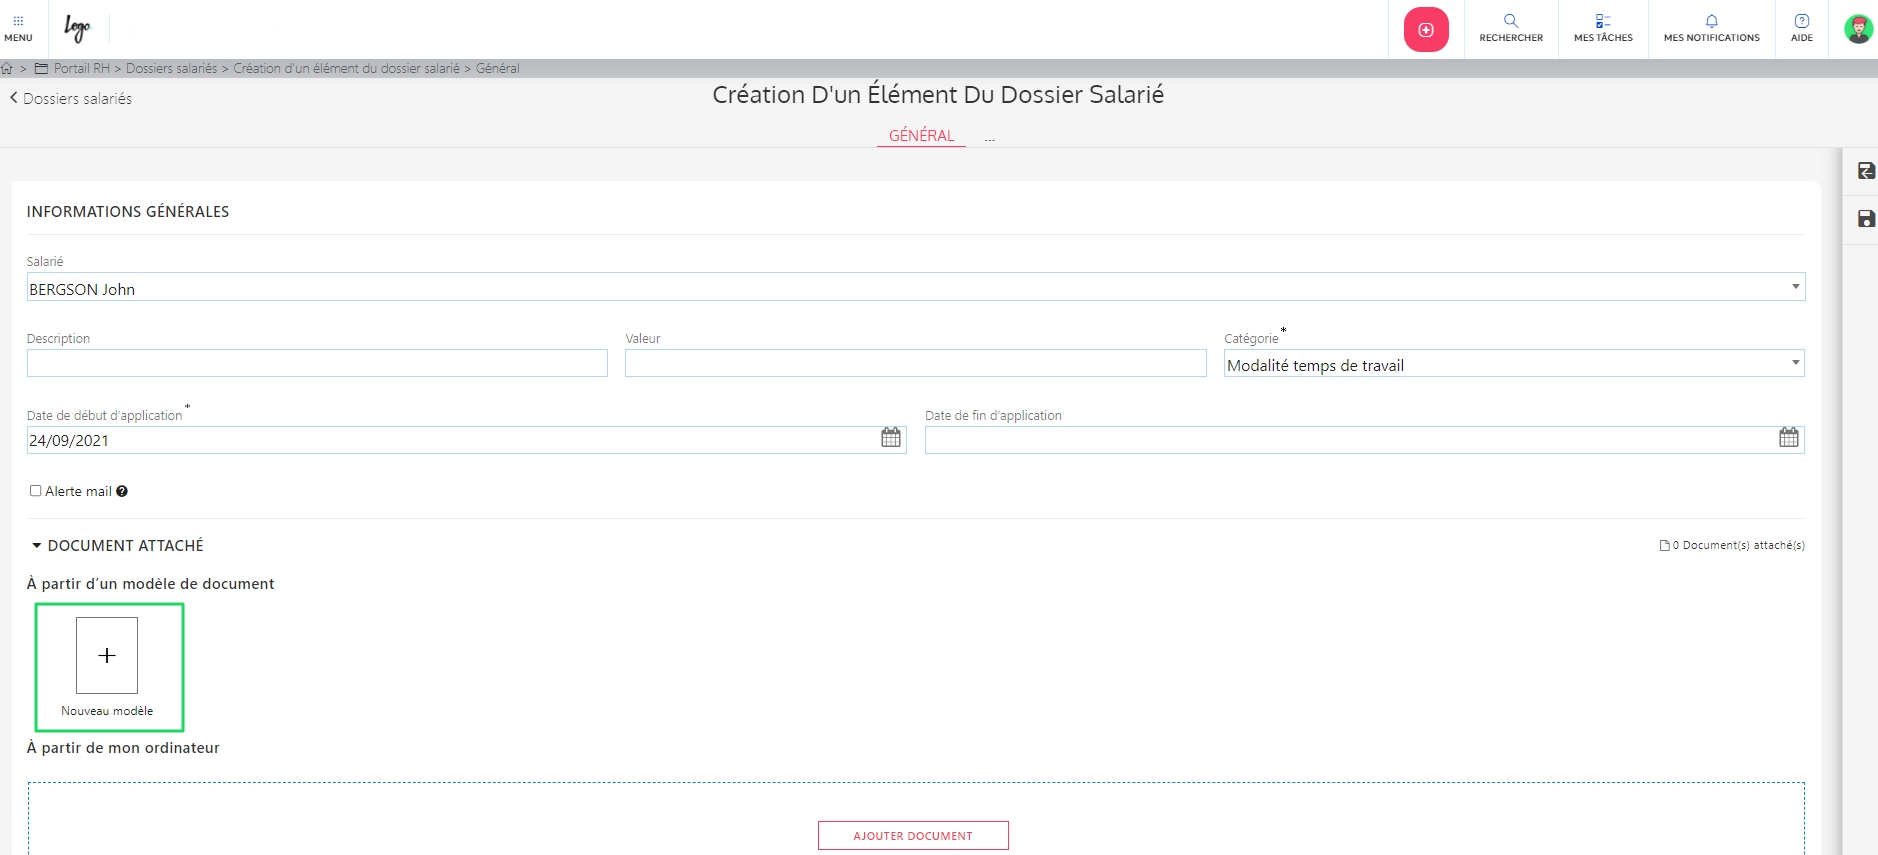The width and height of the screenshot is (1878, 855).
Task: Enable the Alerte mail checkbox
Action: (36, 491)
